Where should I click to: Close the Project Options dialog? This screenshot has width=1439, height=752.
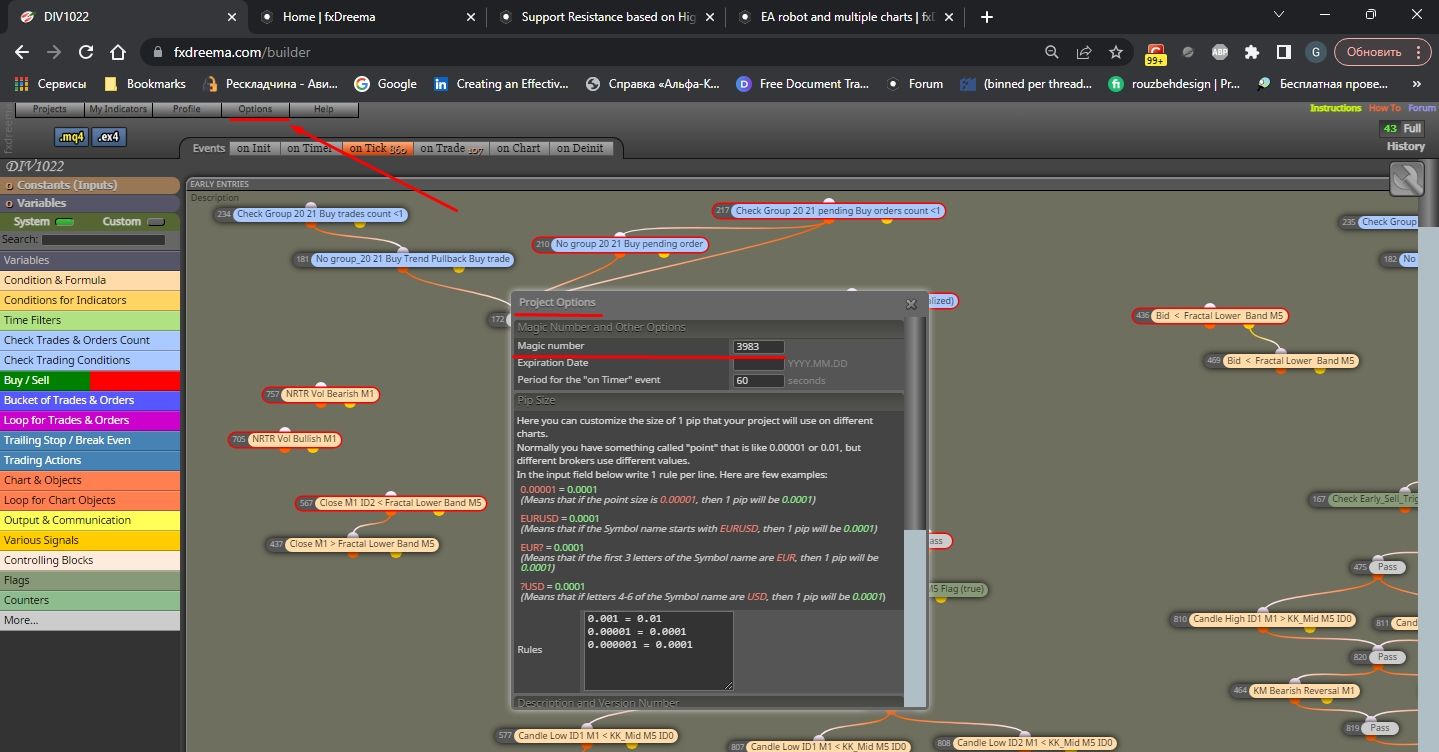[x=911, y=304]
